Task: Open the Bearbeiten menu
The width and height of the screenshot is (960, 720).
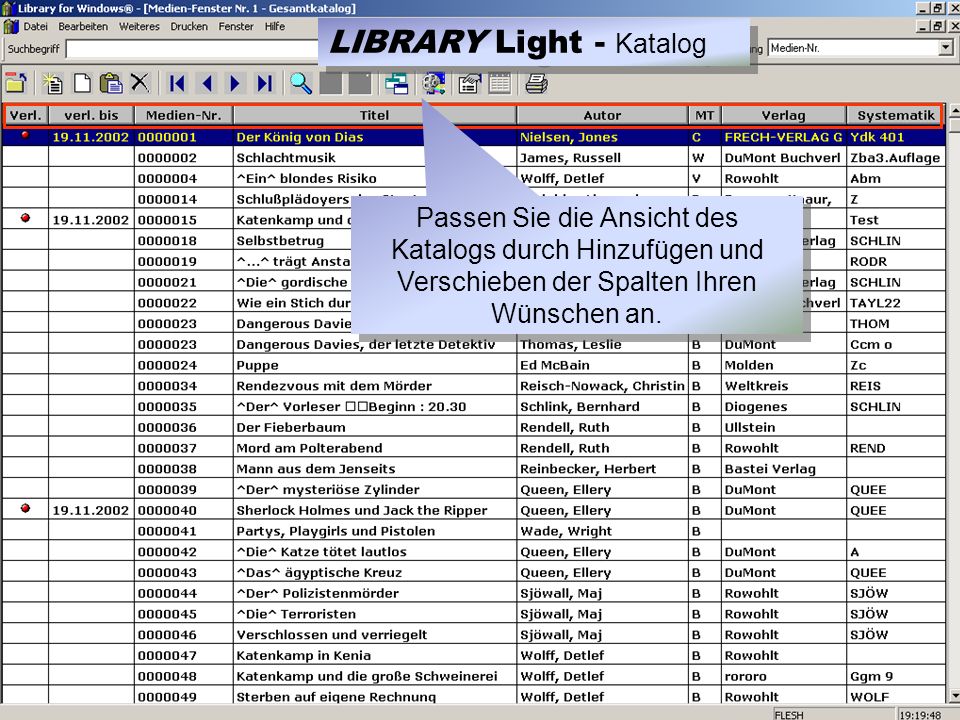Action: tap(83, 26)
